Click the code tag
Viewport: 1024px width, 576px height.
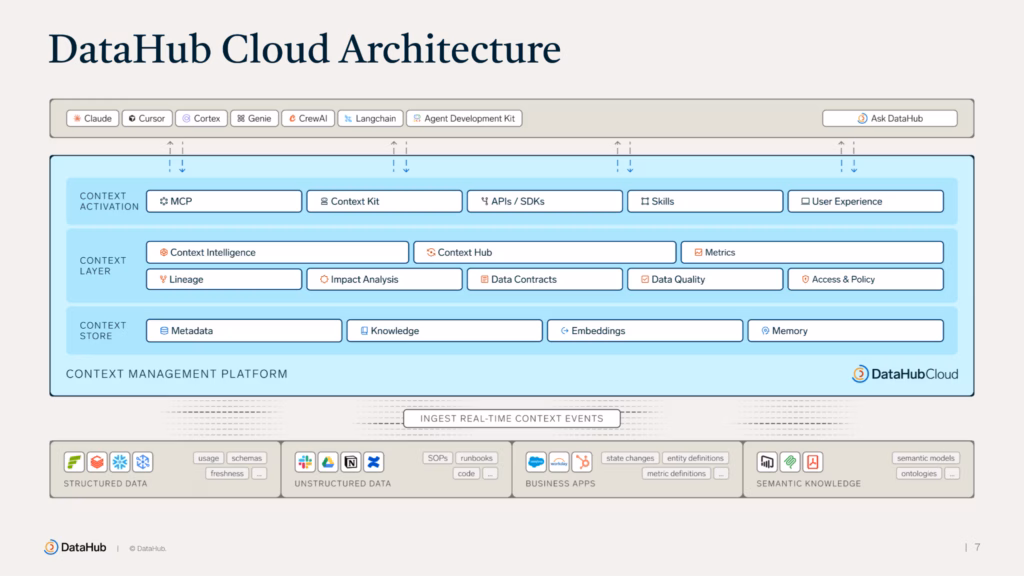(x=466, y=473)
